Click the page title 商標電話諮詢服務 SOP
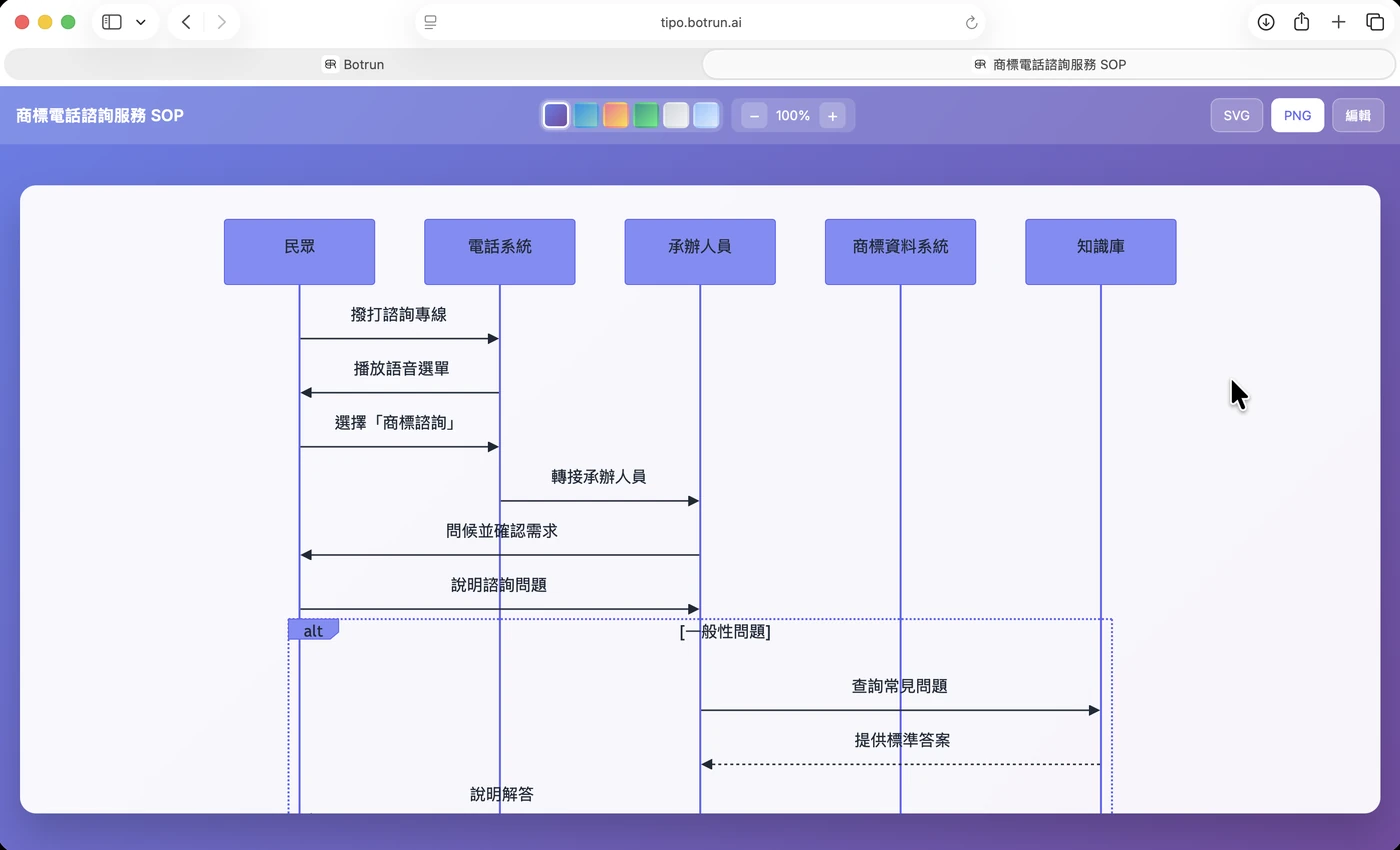This screenshot has width=1400, height=850. pos(100,115)
